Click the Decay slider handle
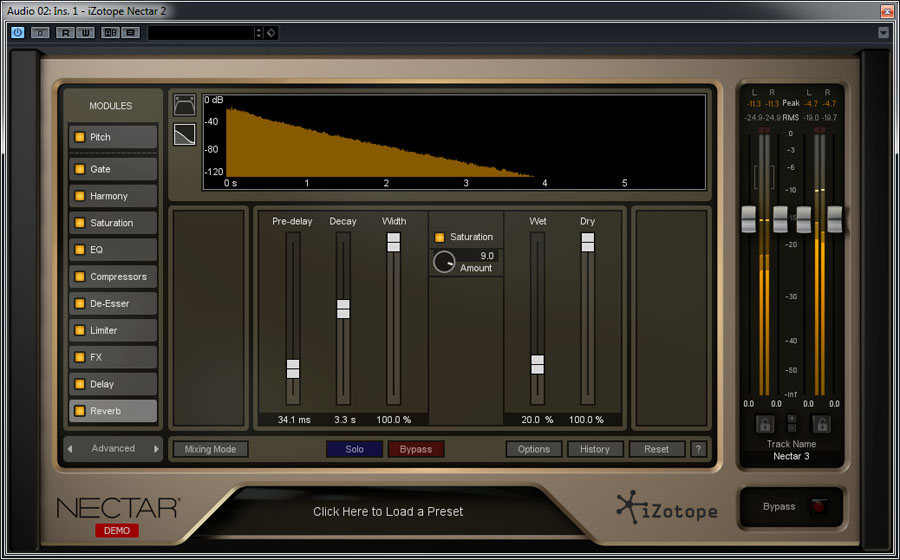This screenshot has height=560, width=900. [343, 309]
